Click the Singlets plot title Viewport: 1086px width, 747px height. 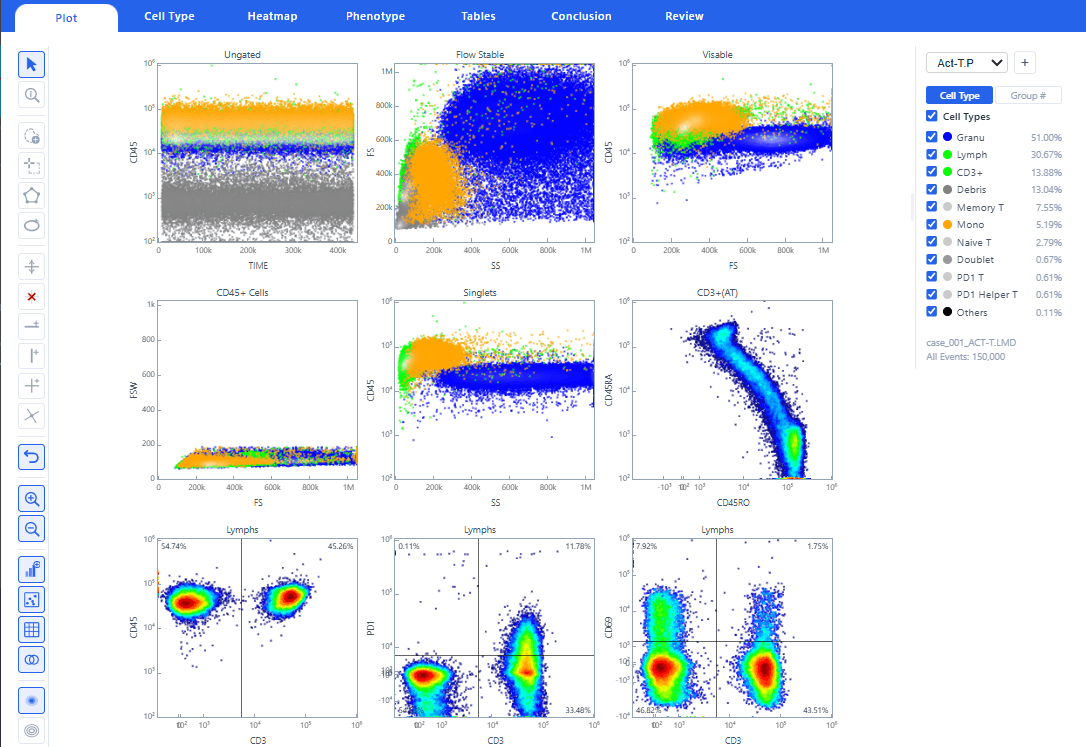(x=480, y=292)
